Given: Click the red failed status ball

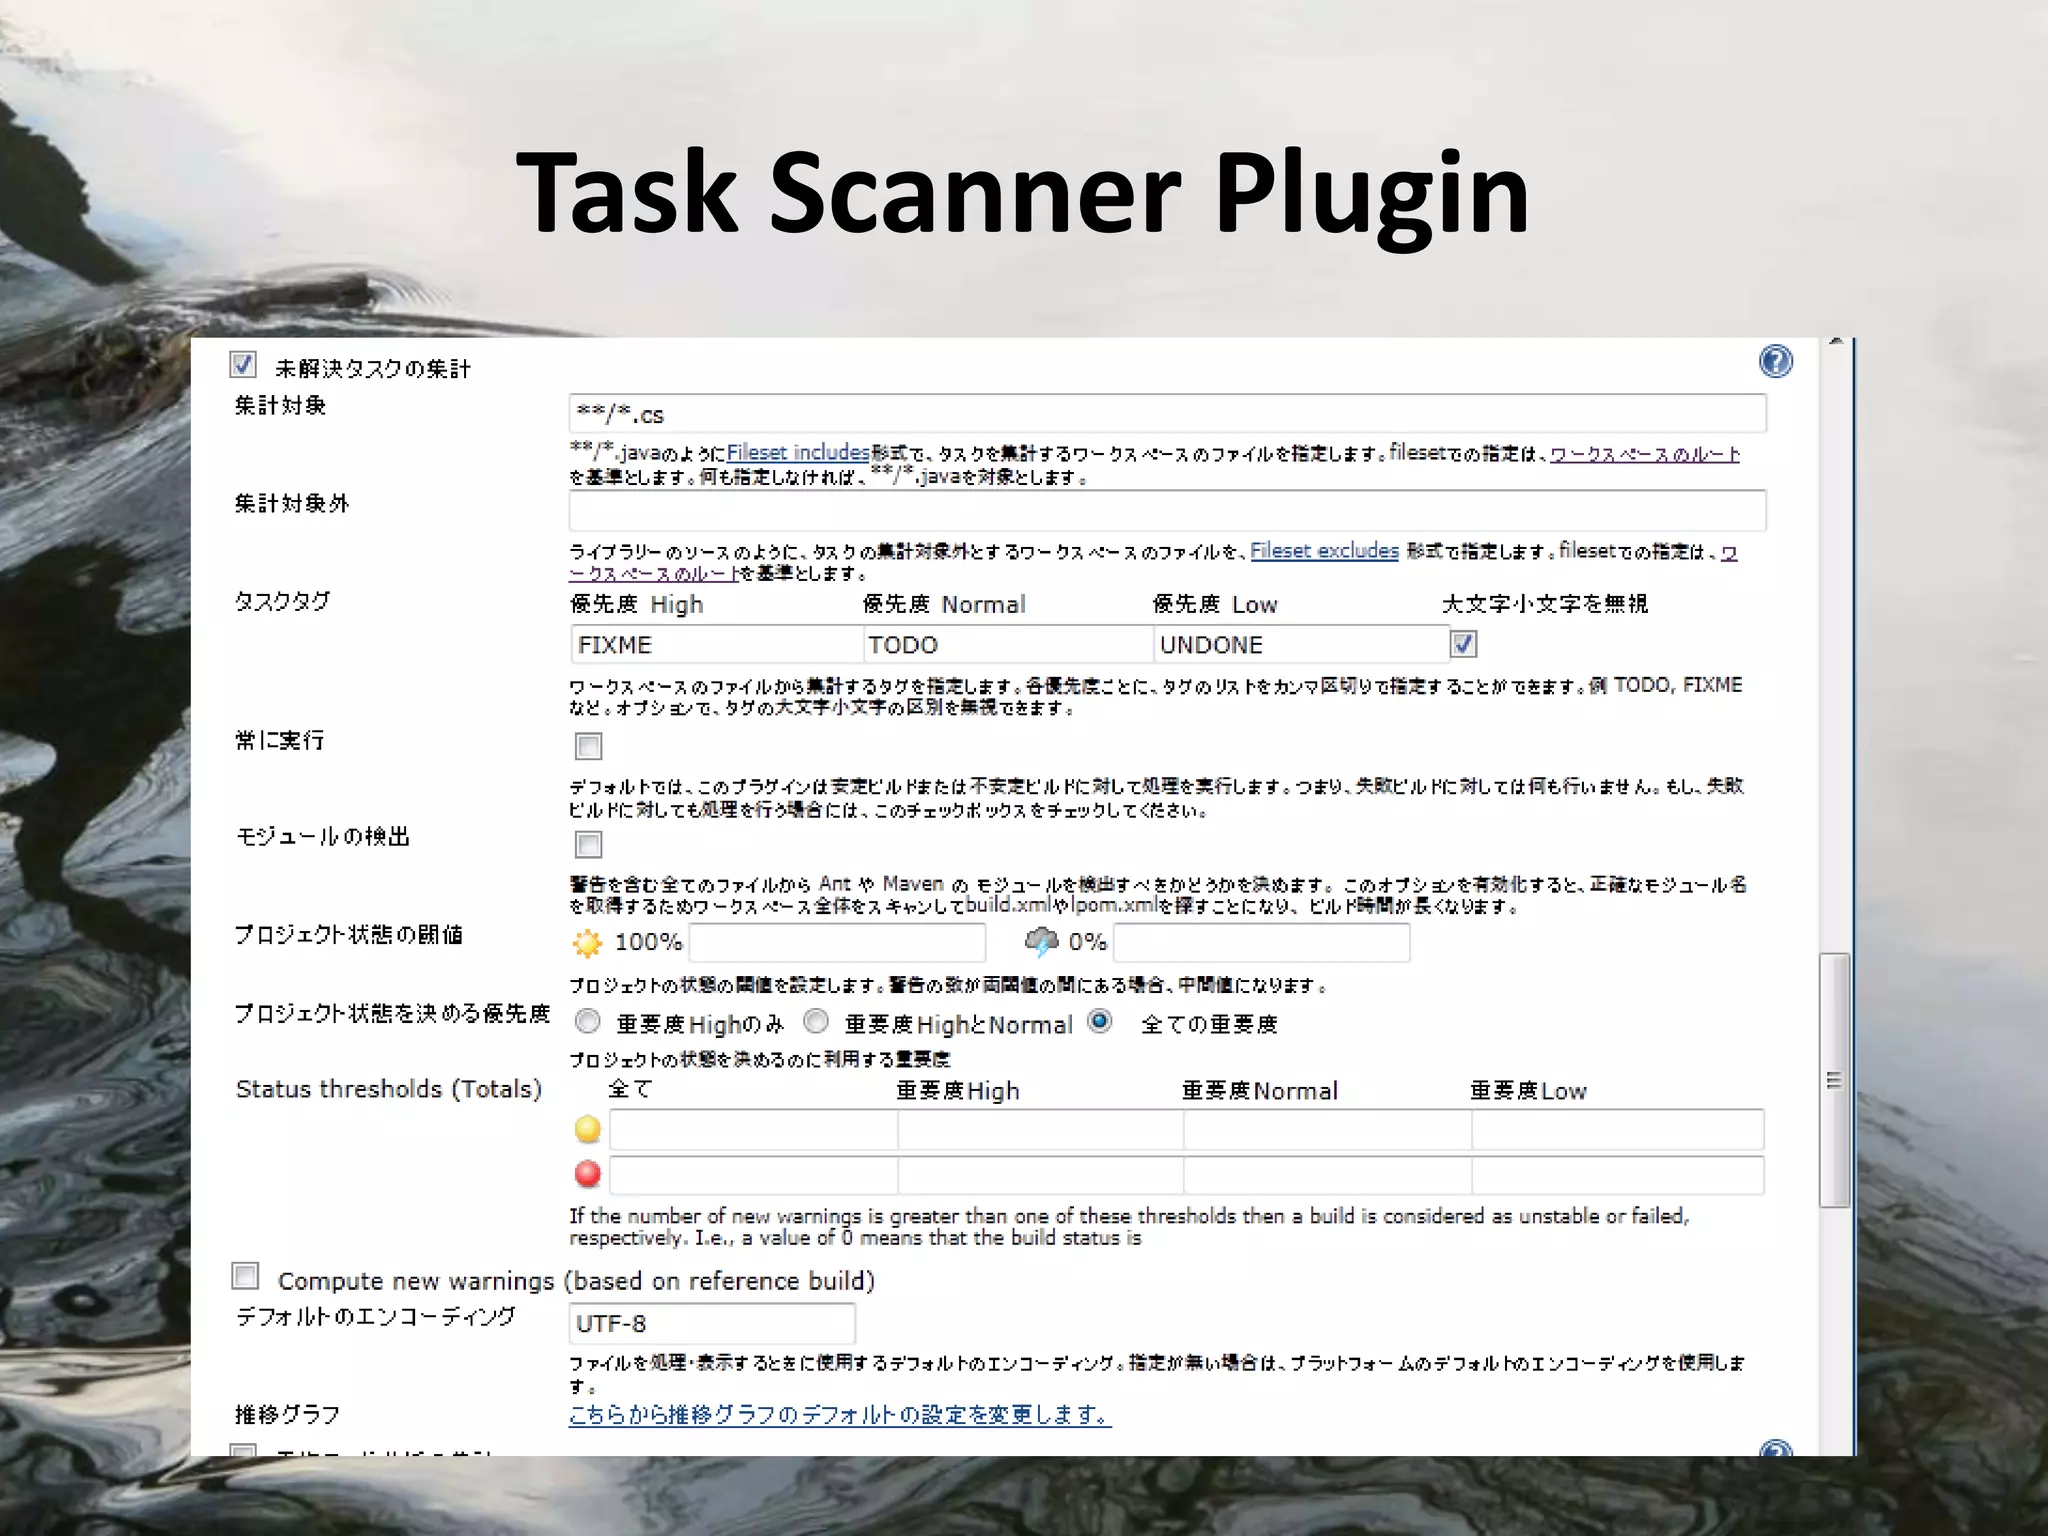Looking at the screenshot, I should [588, 1174].
